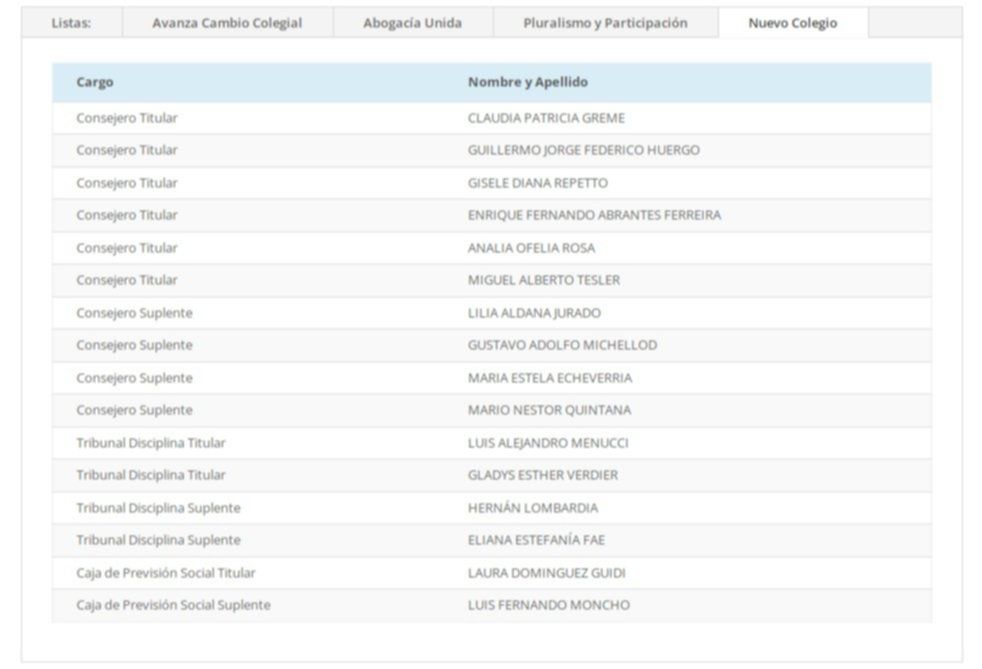982x669 pixels.
Task: Select the Gisele Diana Repetto name
Action: tap(537, 183)
